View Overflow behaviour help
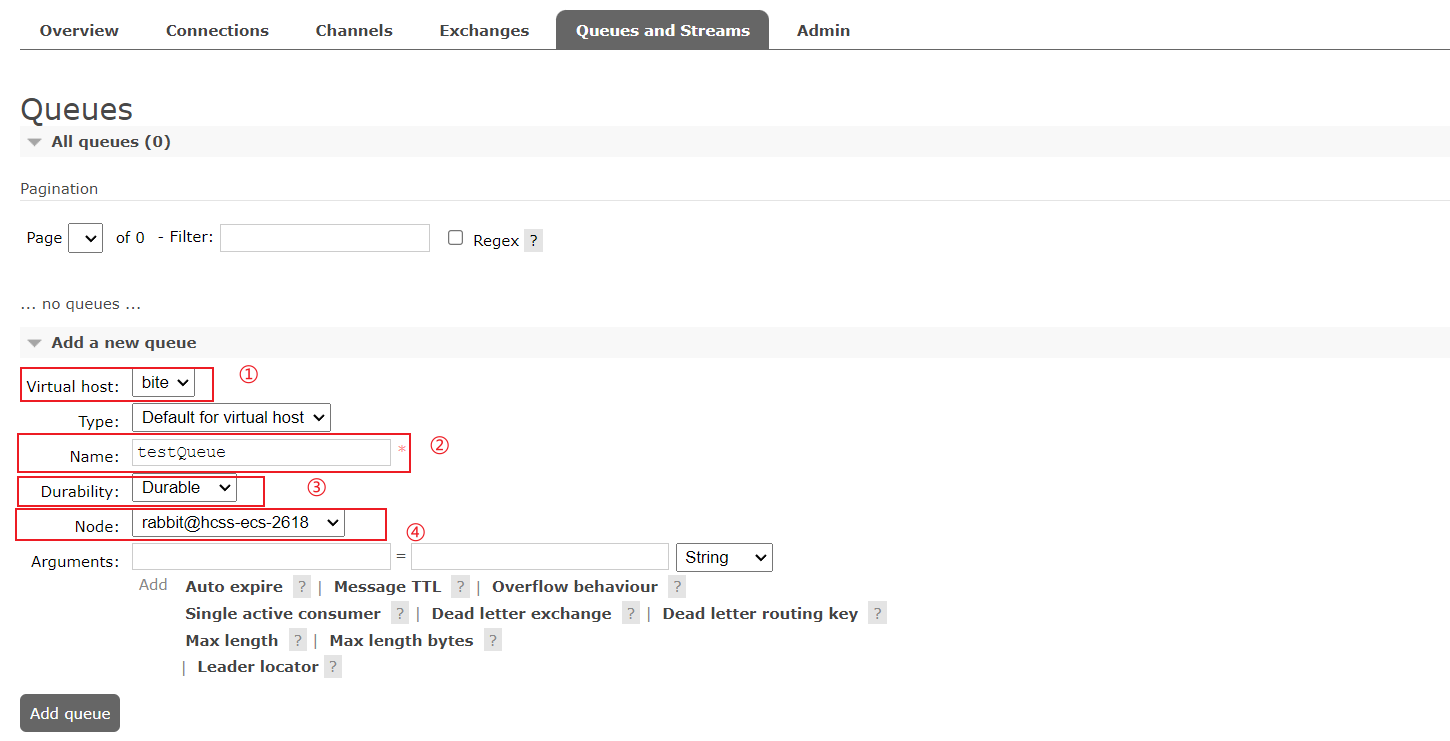The image size is (1450, 741). pyautogui.click(x=677, y=586)
